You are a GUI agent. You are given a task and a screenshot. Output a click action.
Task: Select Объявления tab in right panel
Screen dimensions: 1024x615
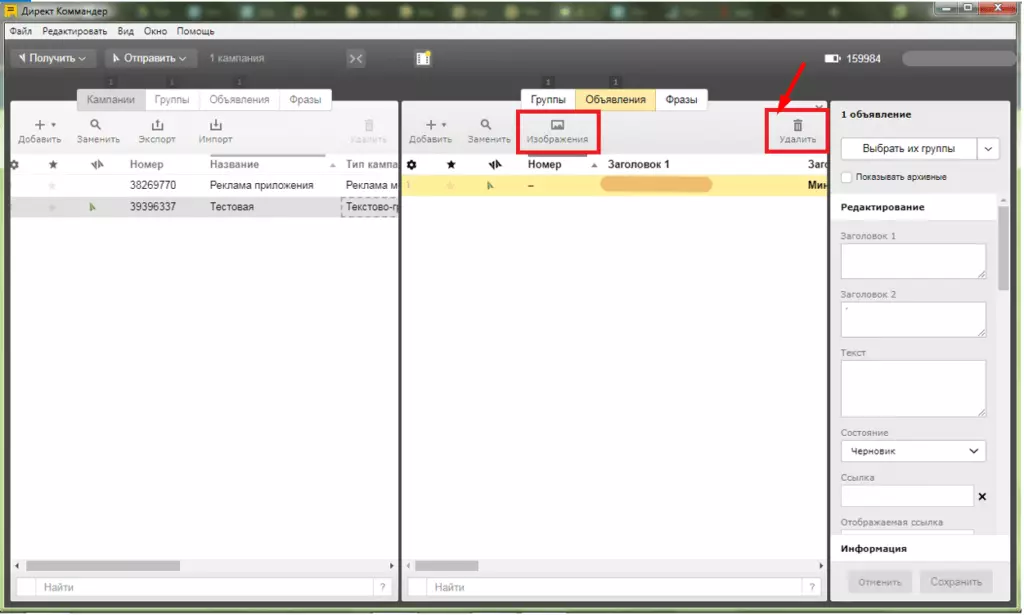click(615, 99)
